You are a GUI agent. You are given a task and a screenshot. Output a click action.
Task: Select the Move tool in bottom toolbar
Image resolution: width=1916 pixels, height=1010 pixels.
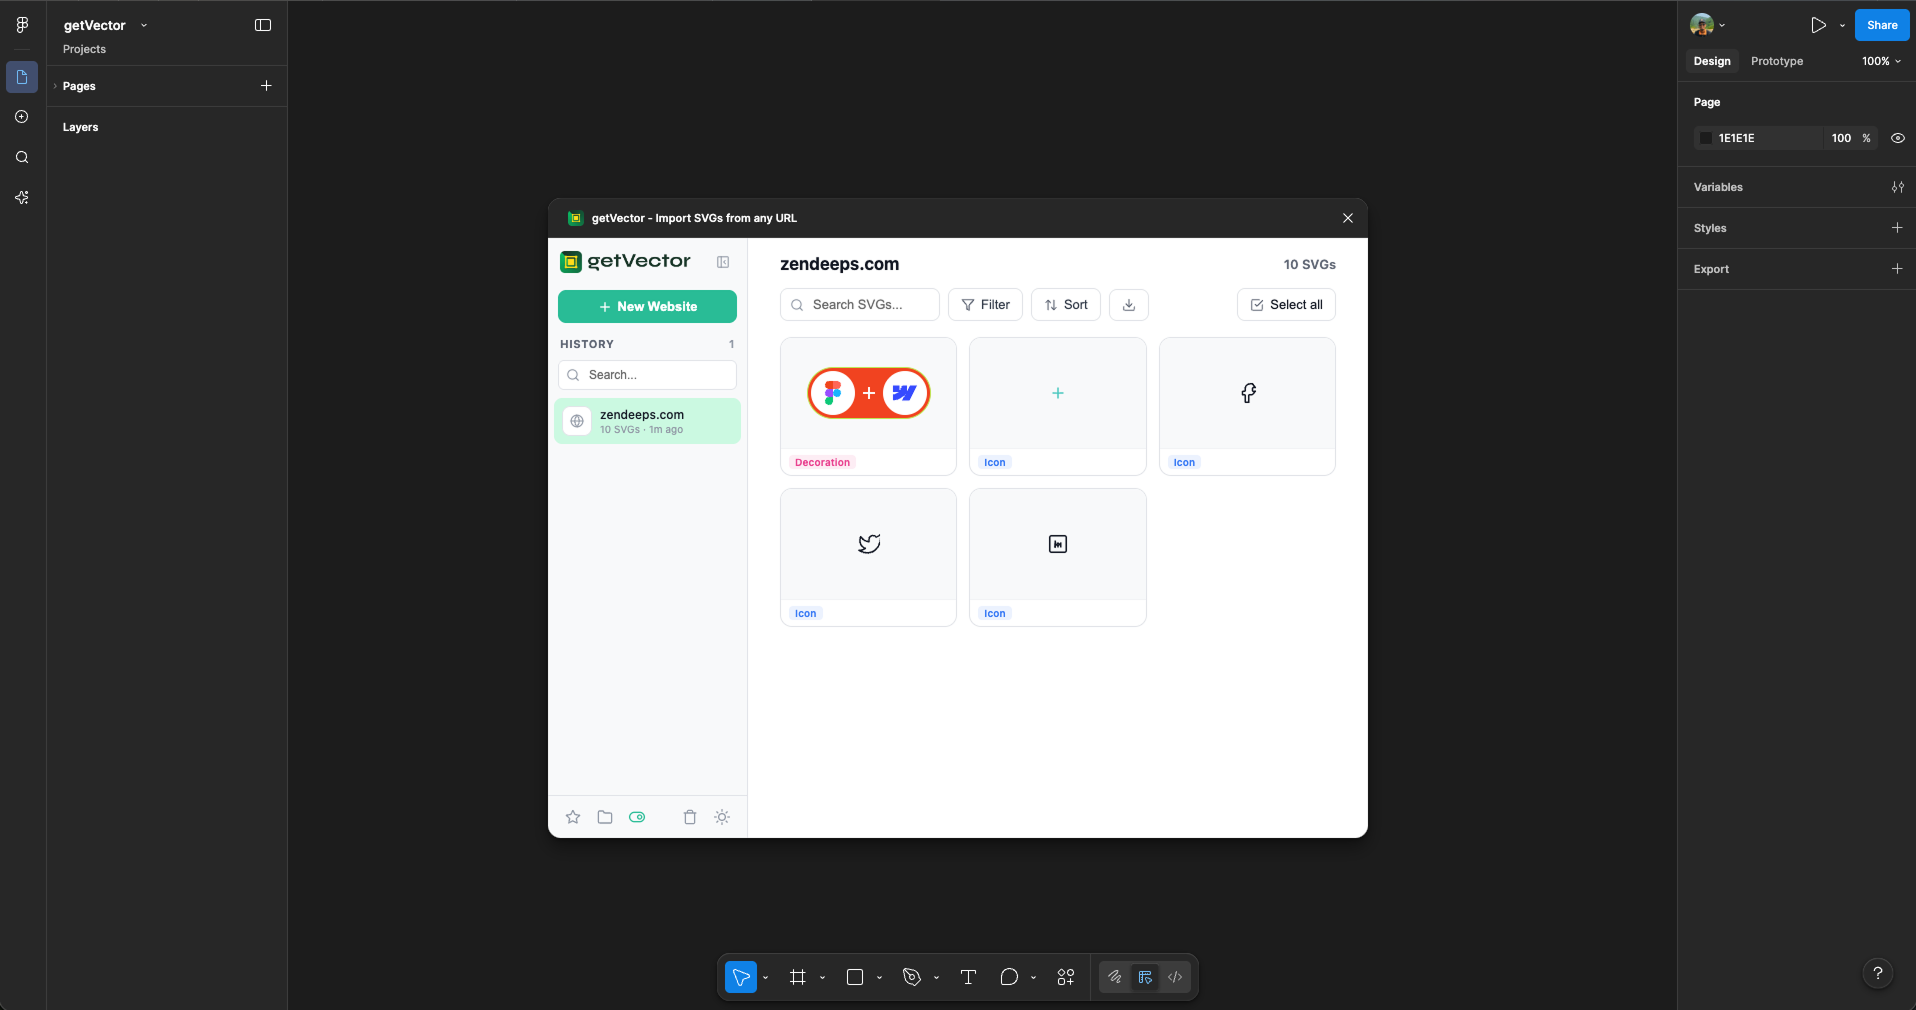point(741,977)
